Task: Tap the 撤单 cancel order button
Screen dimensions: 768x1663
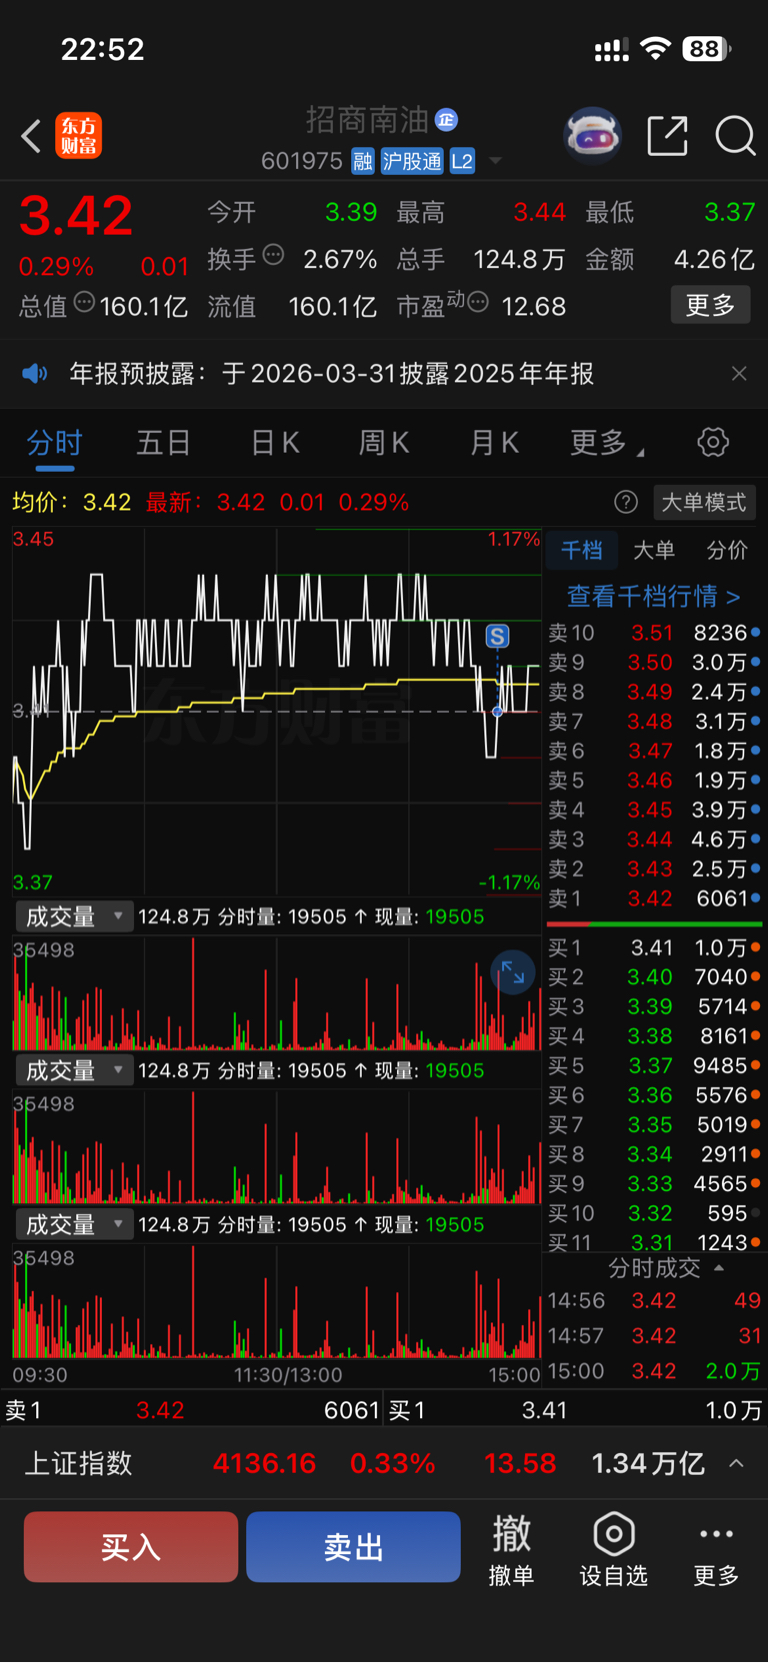Action: coord(511,1549)
